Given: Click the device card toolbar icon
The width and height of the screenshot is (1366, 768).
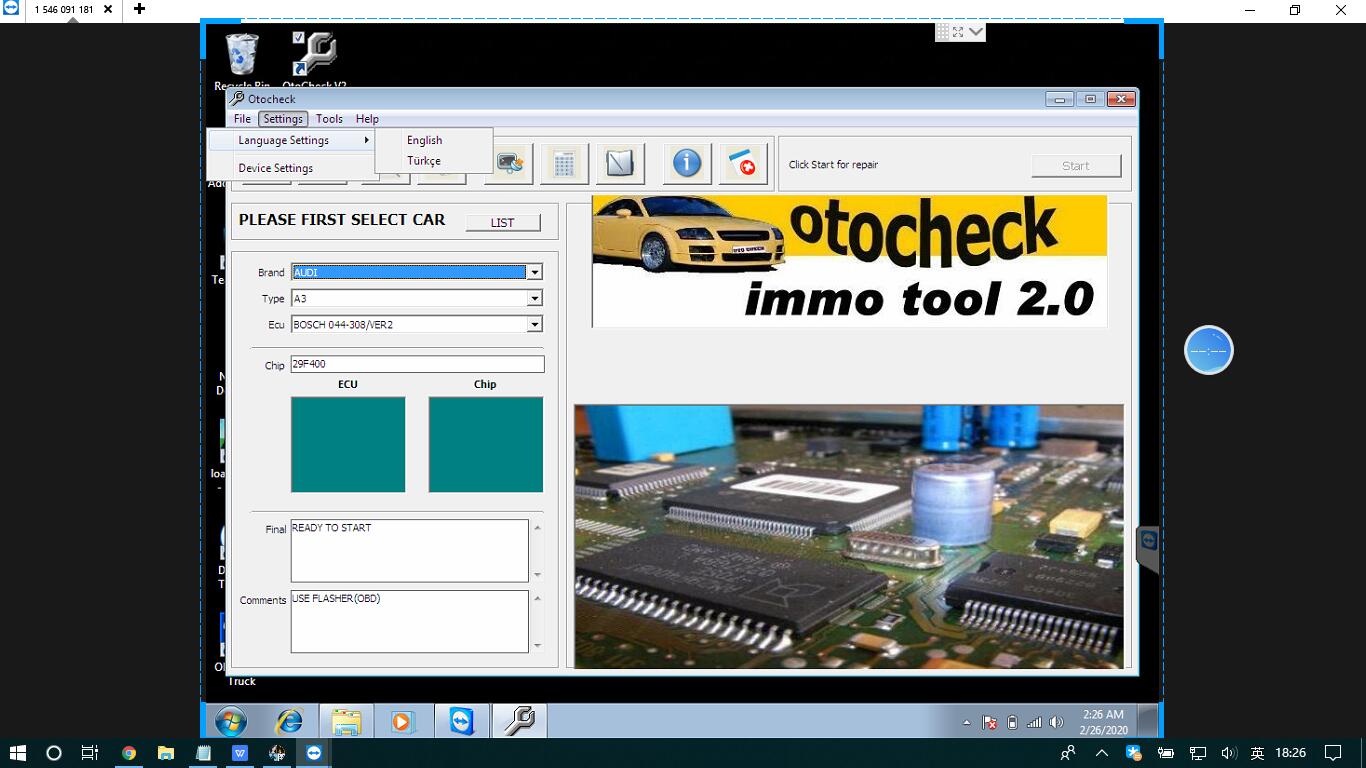Looking at the screenshot, I should (509, 164).
